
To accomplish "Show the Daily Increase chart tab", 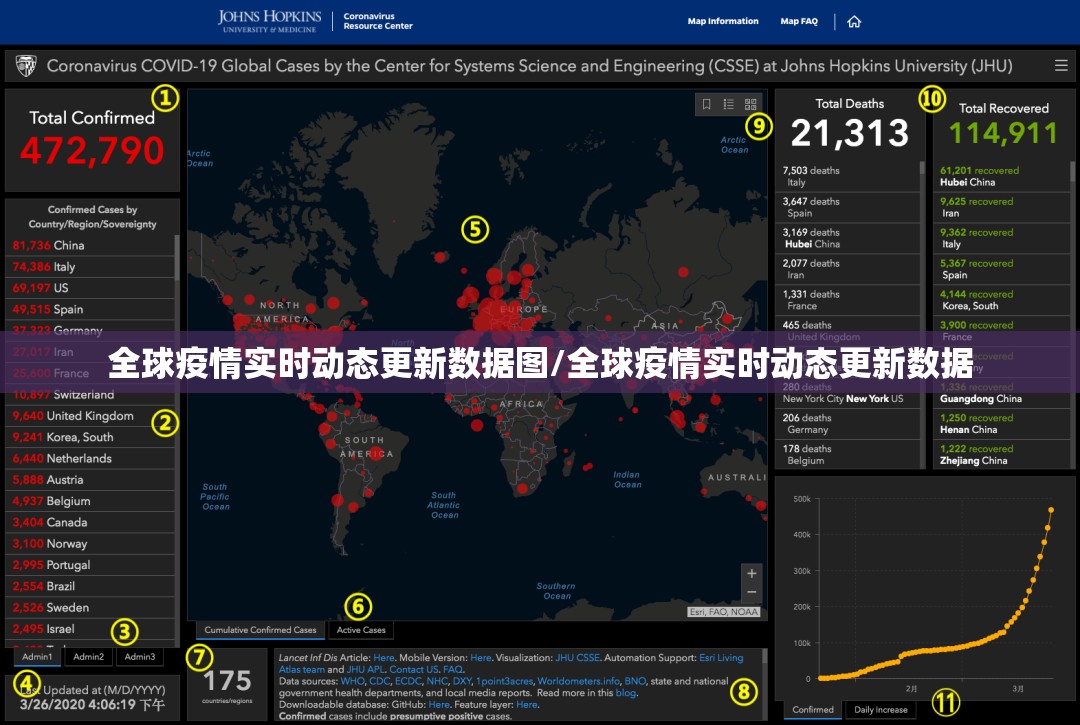I will (881, 709).
